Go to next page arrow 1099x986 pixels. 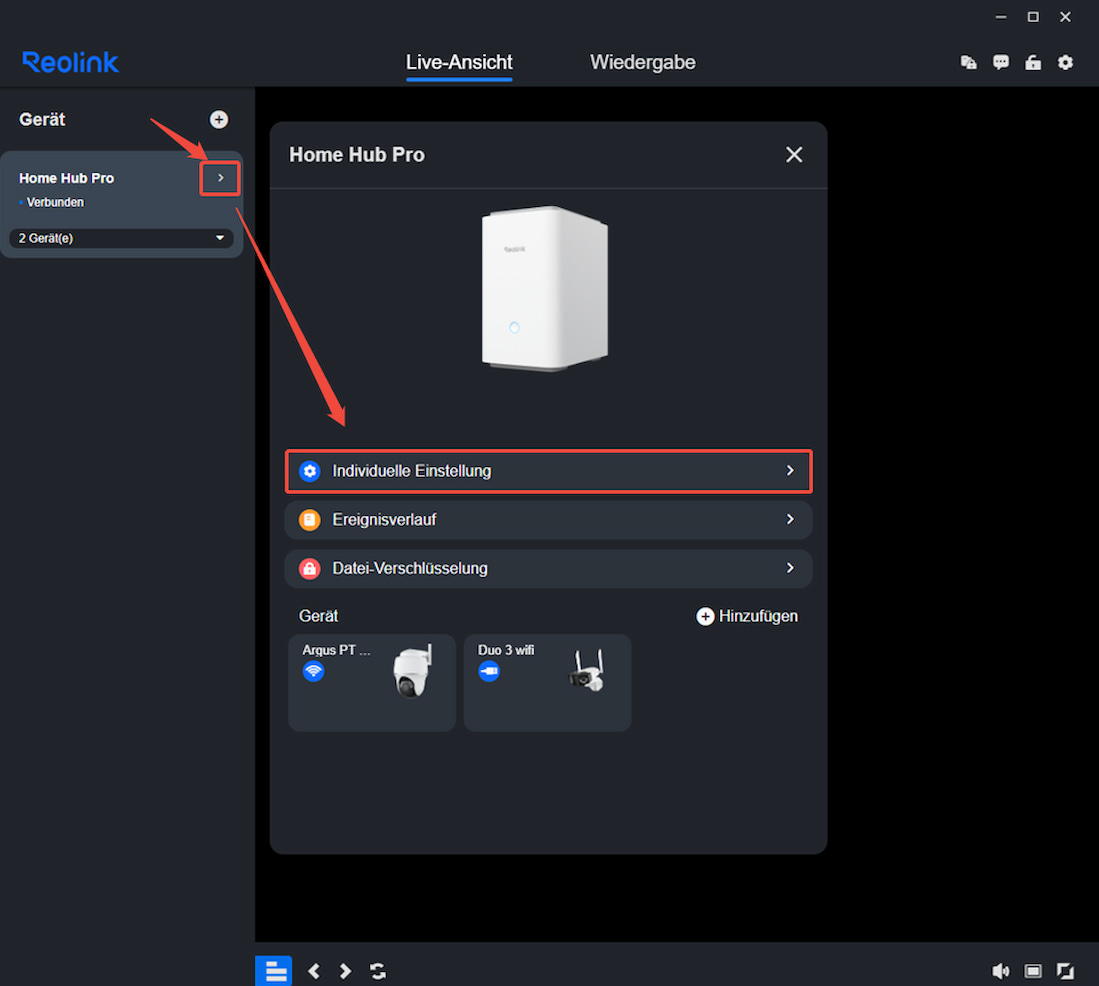pyautogui.click(x=345, y=971)
